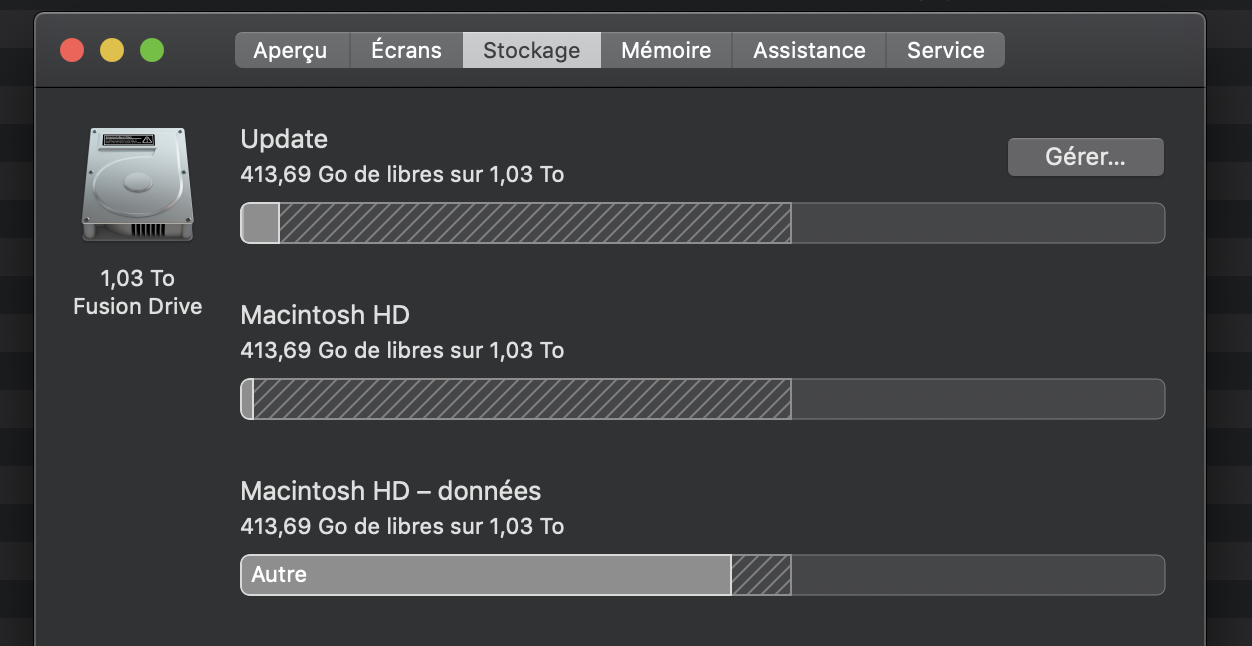The width and height of the screenshot is (1252, 646).
Task: Click the 1,03 To Fusion Drive label
Action: 138,292
